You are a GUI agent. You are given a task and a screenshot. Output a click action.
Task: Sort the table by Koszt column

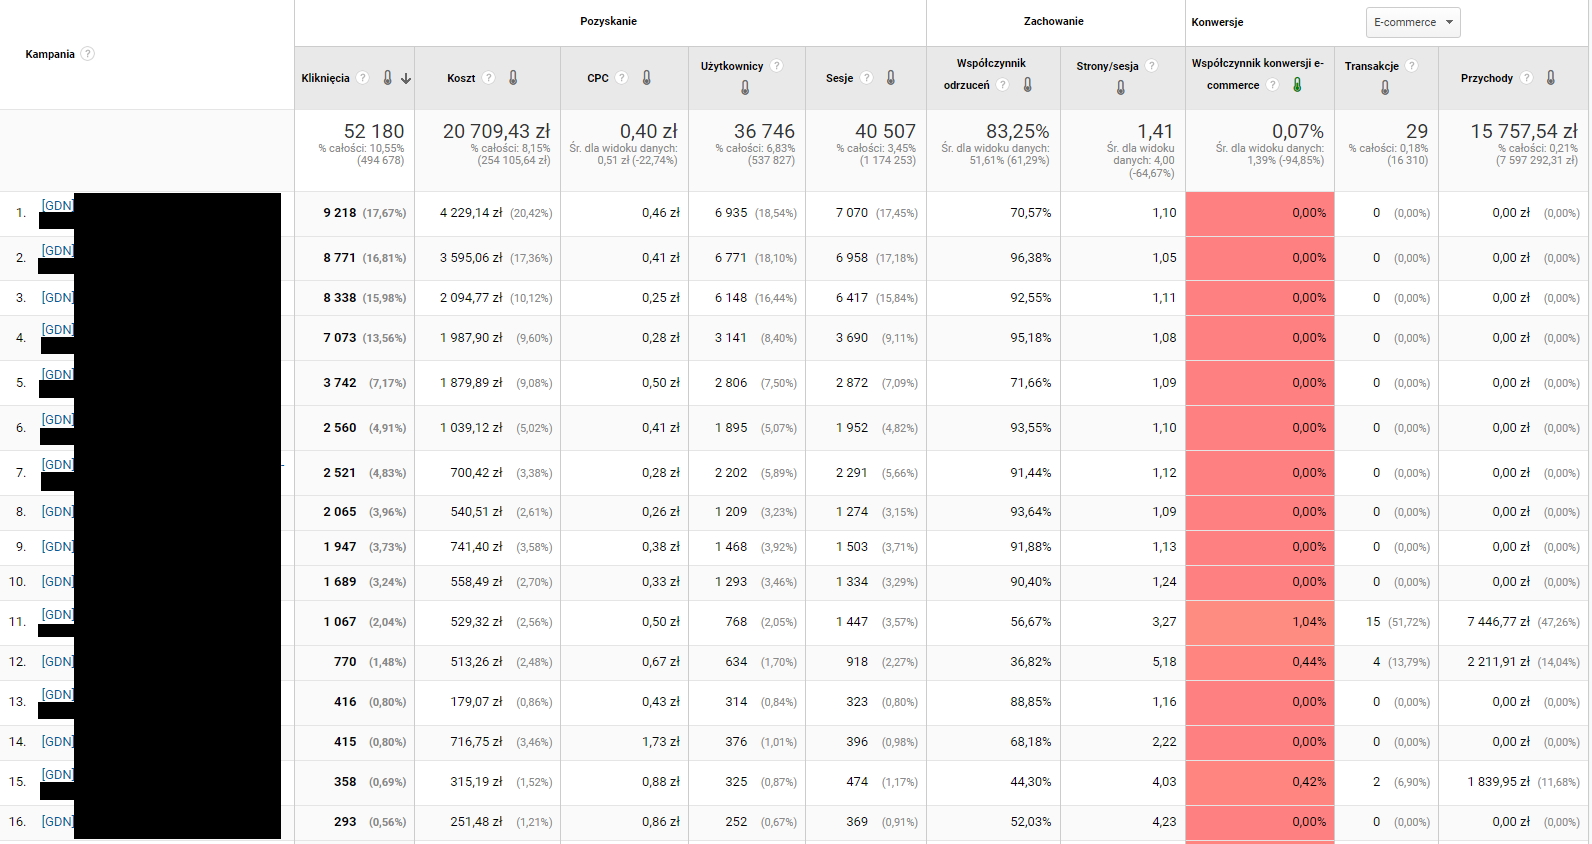tap(461, 78)
